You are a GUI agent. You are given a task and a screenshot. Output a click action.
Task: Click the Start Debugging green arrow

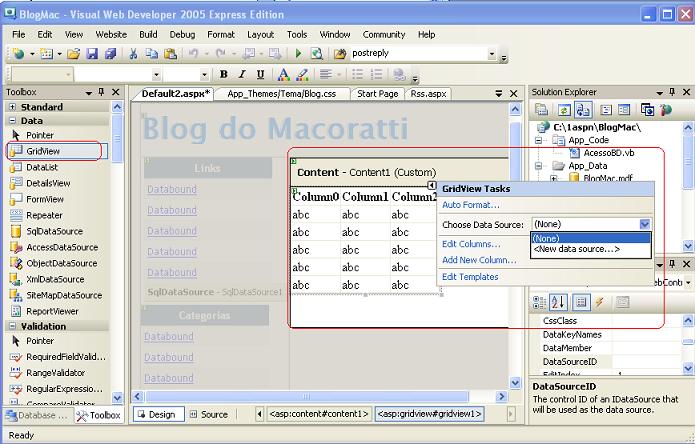(297, 54)
